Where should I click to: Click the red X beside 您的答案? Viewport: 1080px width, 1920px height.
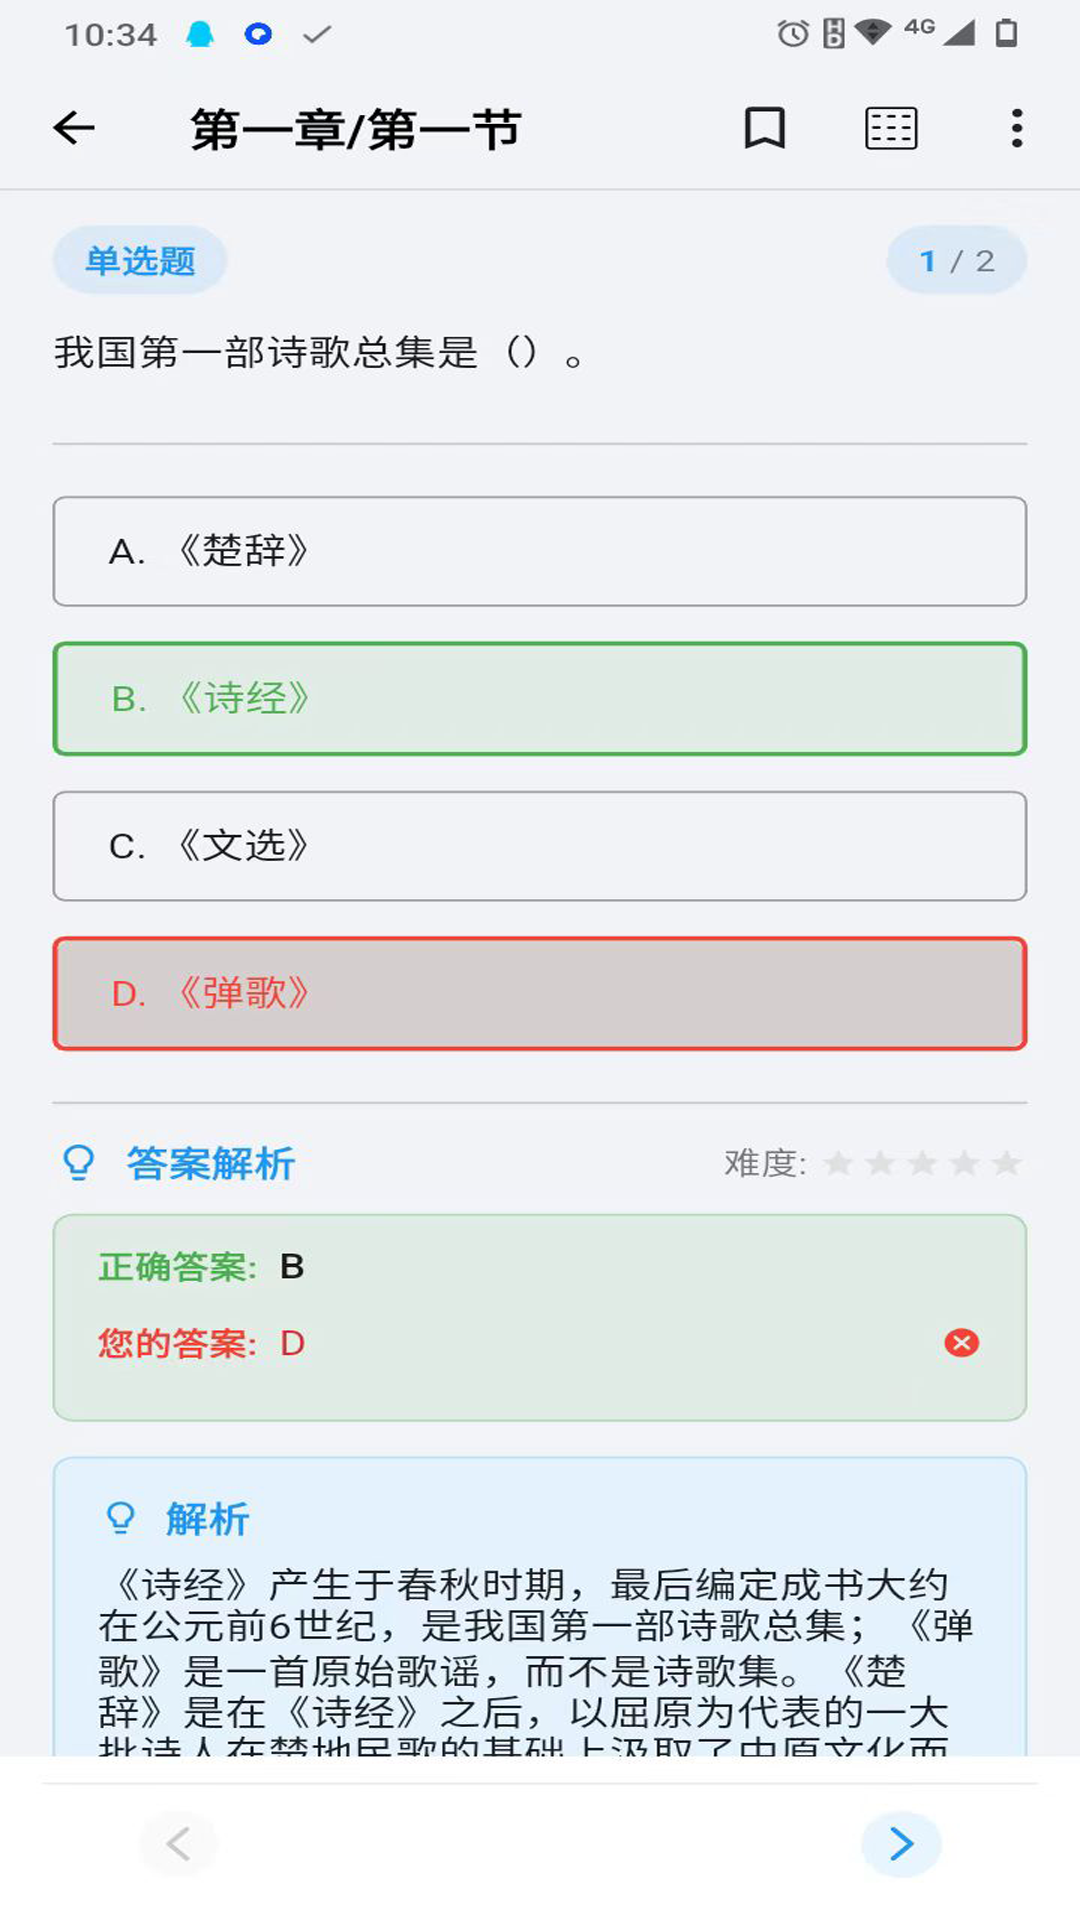coord(959,1345)
